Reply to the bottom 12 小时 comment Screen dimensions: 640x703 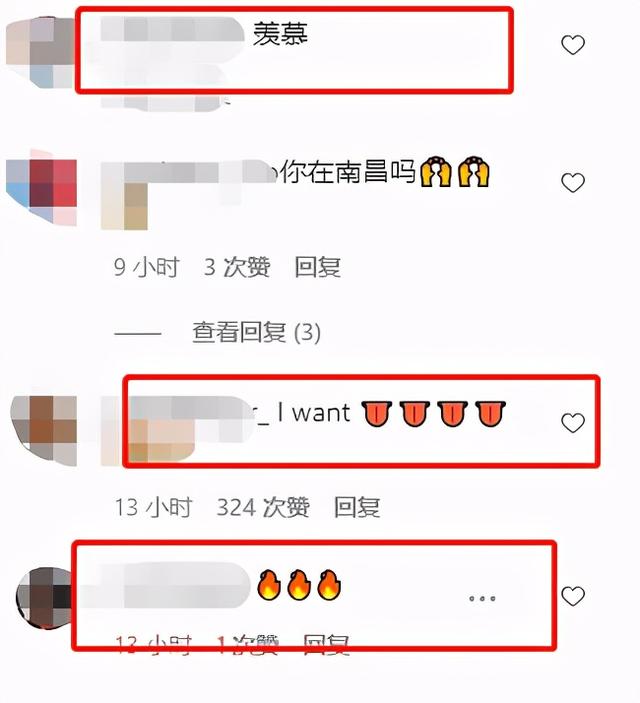point(326,646)
